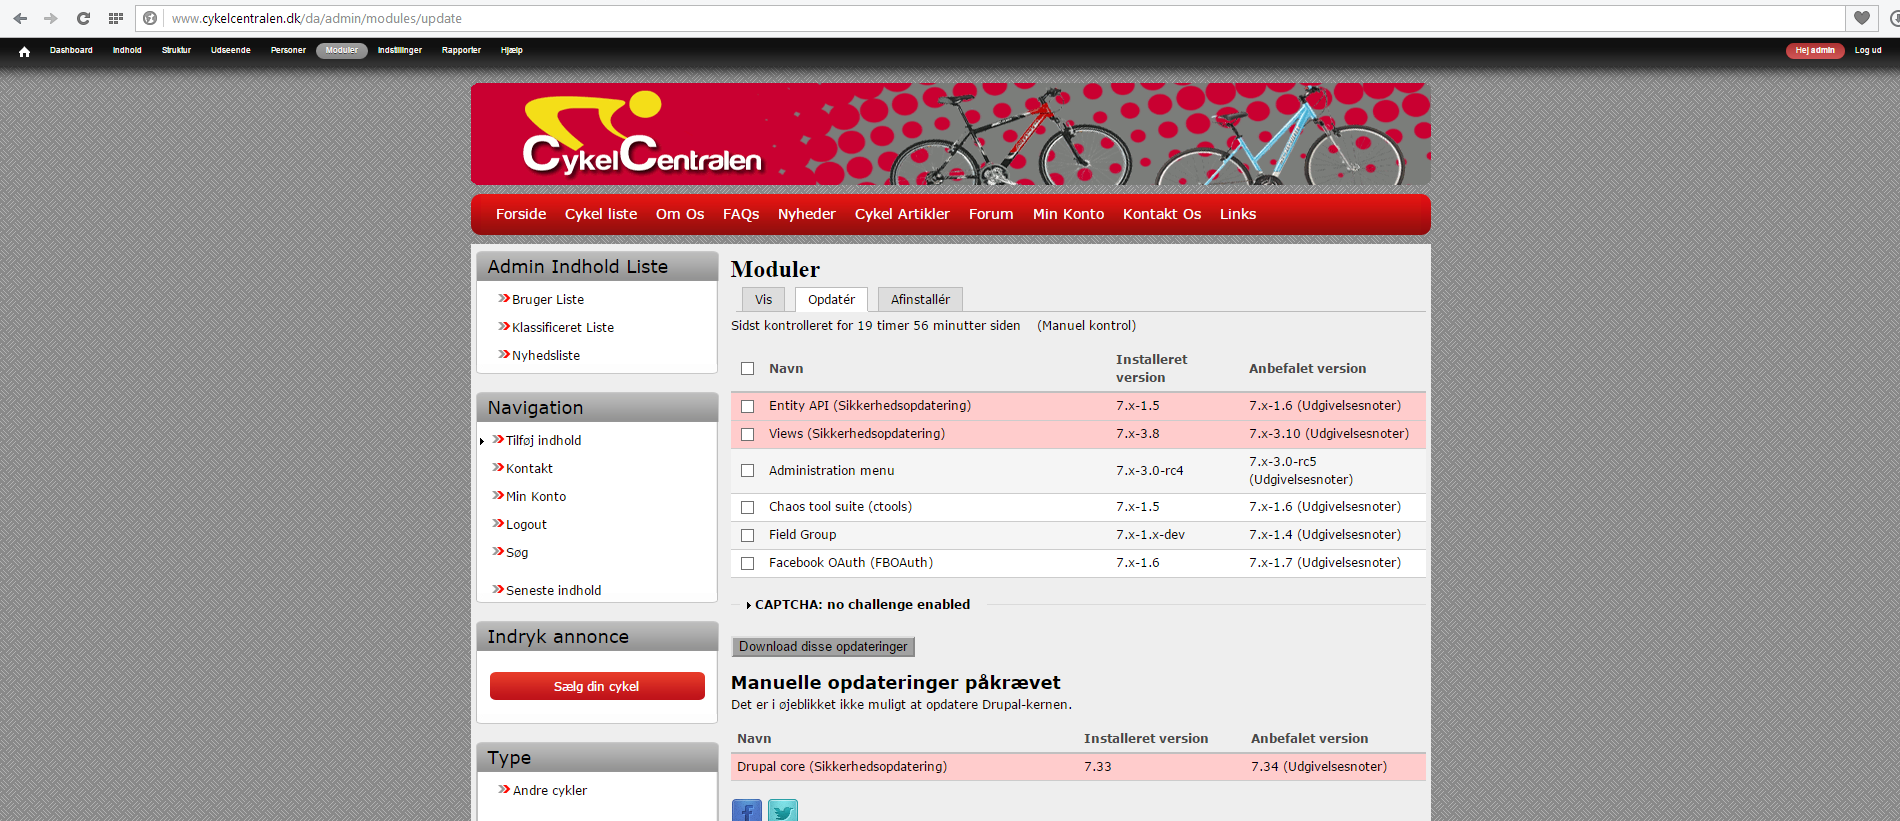Expand the CAPTCHA no challenge enabled section
This screenshot has width=1900, height=821.
click(861, 605)
